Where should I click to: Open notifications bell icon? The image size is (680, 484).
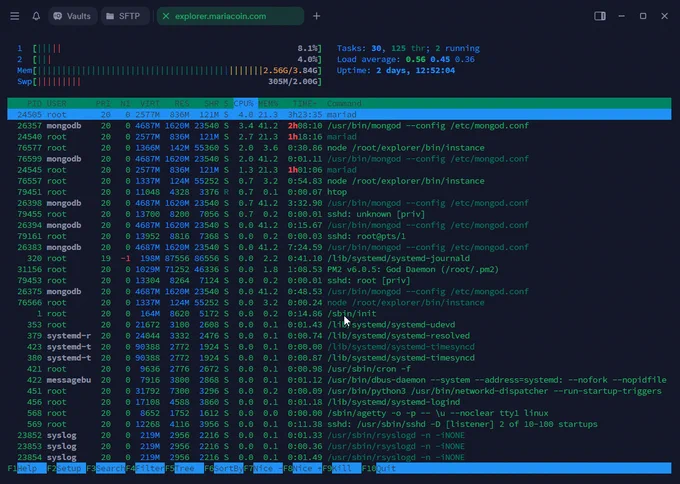click(36, 16)
